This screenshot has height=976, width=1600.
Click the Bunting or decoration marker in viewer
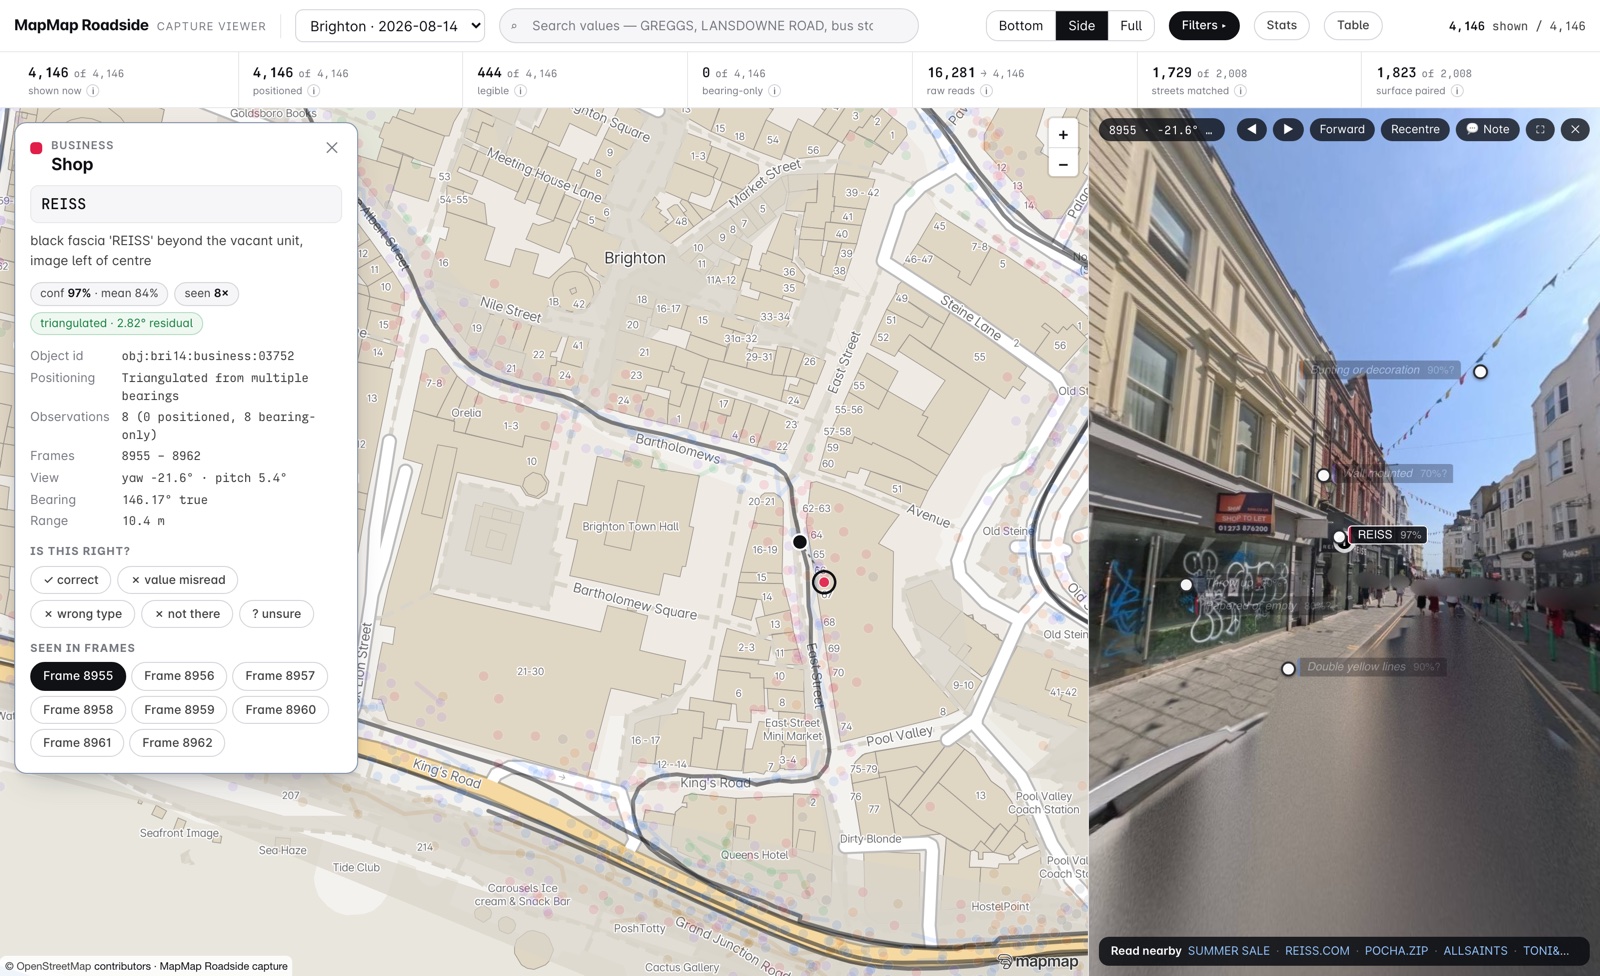coord(1481,372)
